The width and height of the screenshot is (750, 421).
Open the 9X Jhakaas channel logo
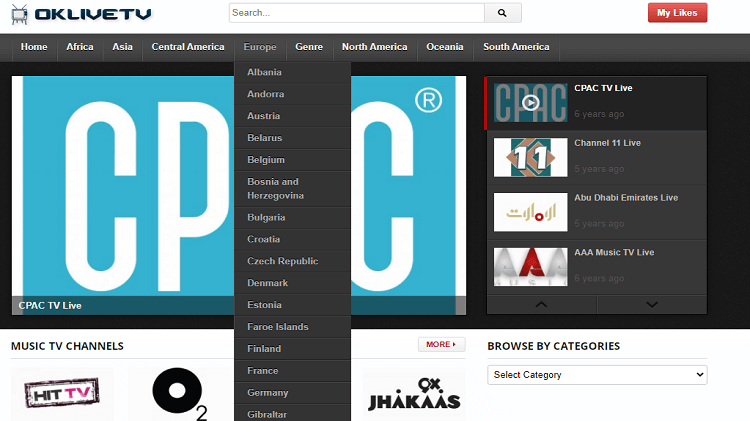pyautogui.click(x=414, y=394)
